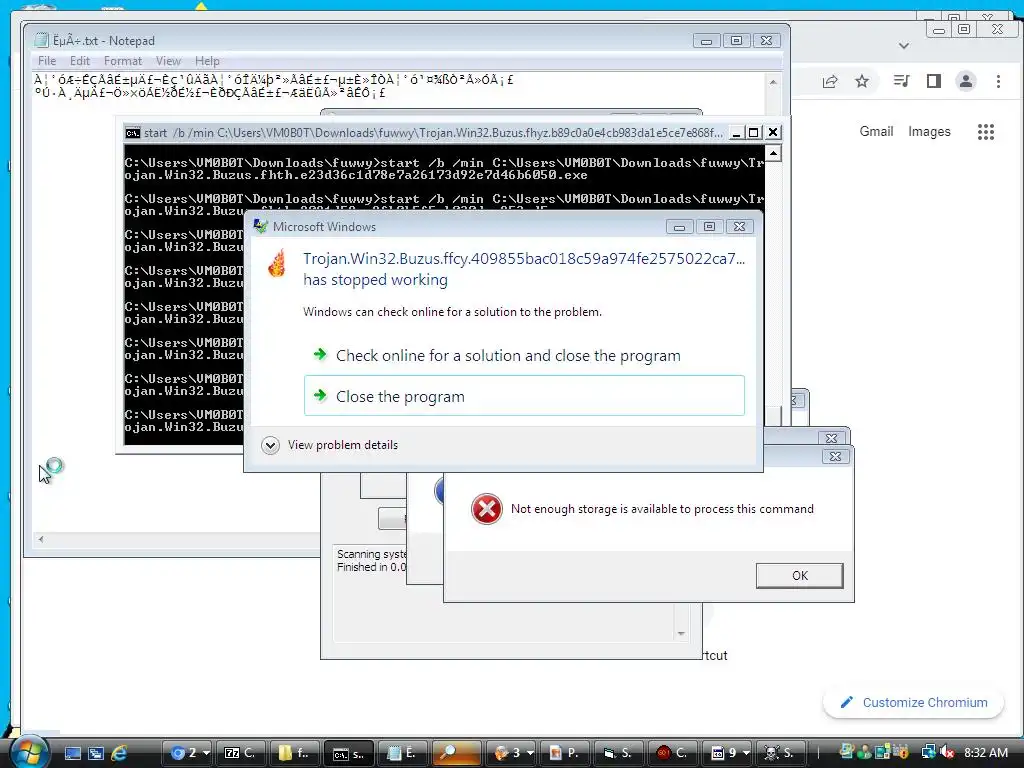Open the Gmail link

click(x=876, y=131)
